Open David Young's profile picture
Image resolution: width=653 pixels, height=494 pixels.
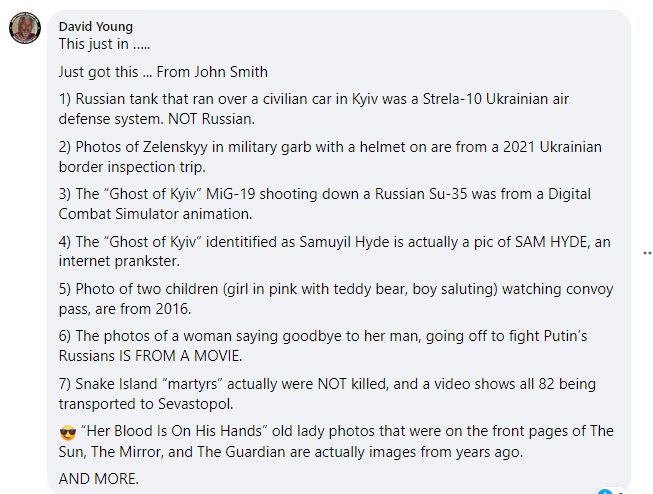point(25,28)
